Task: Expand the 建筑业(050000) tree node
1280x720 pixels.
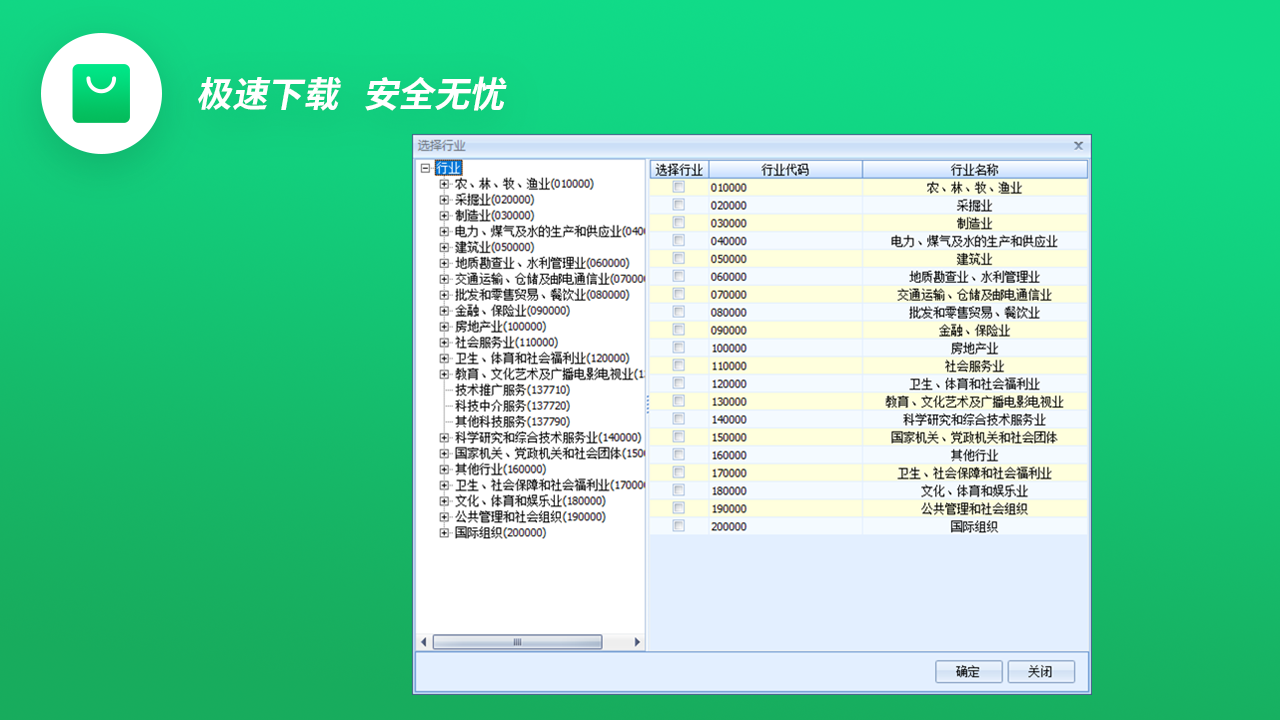Action: click(443, 247)
